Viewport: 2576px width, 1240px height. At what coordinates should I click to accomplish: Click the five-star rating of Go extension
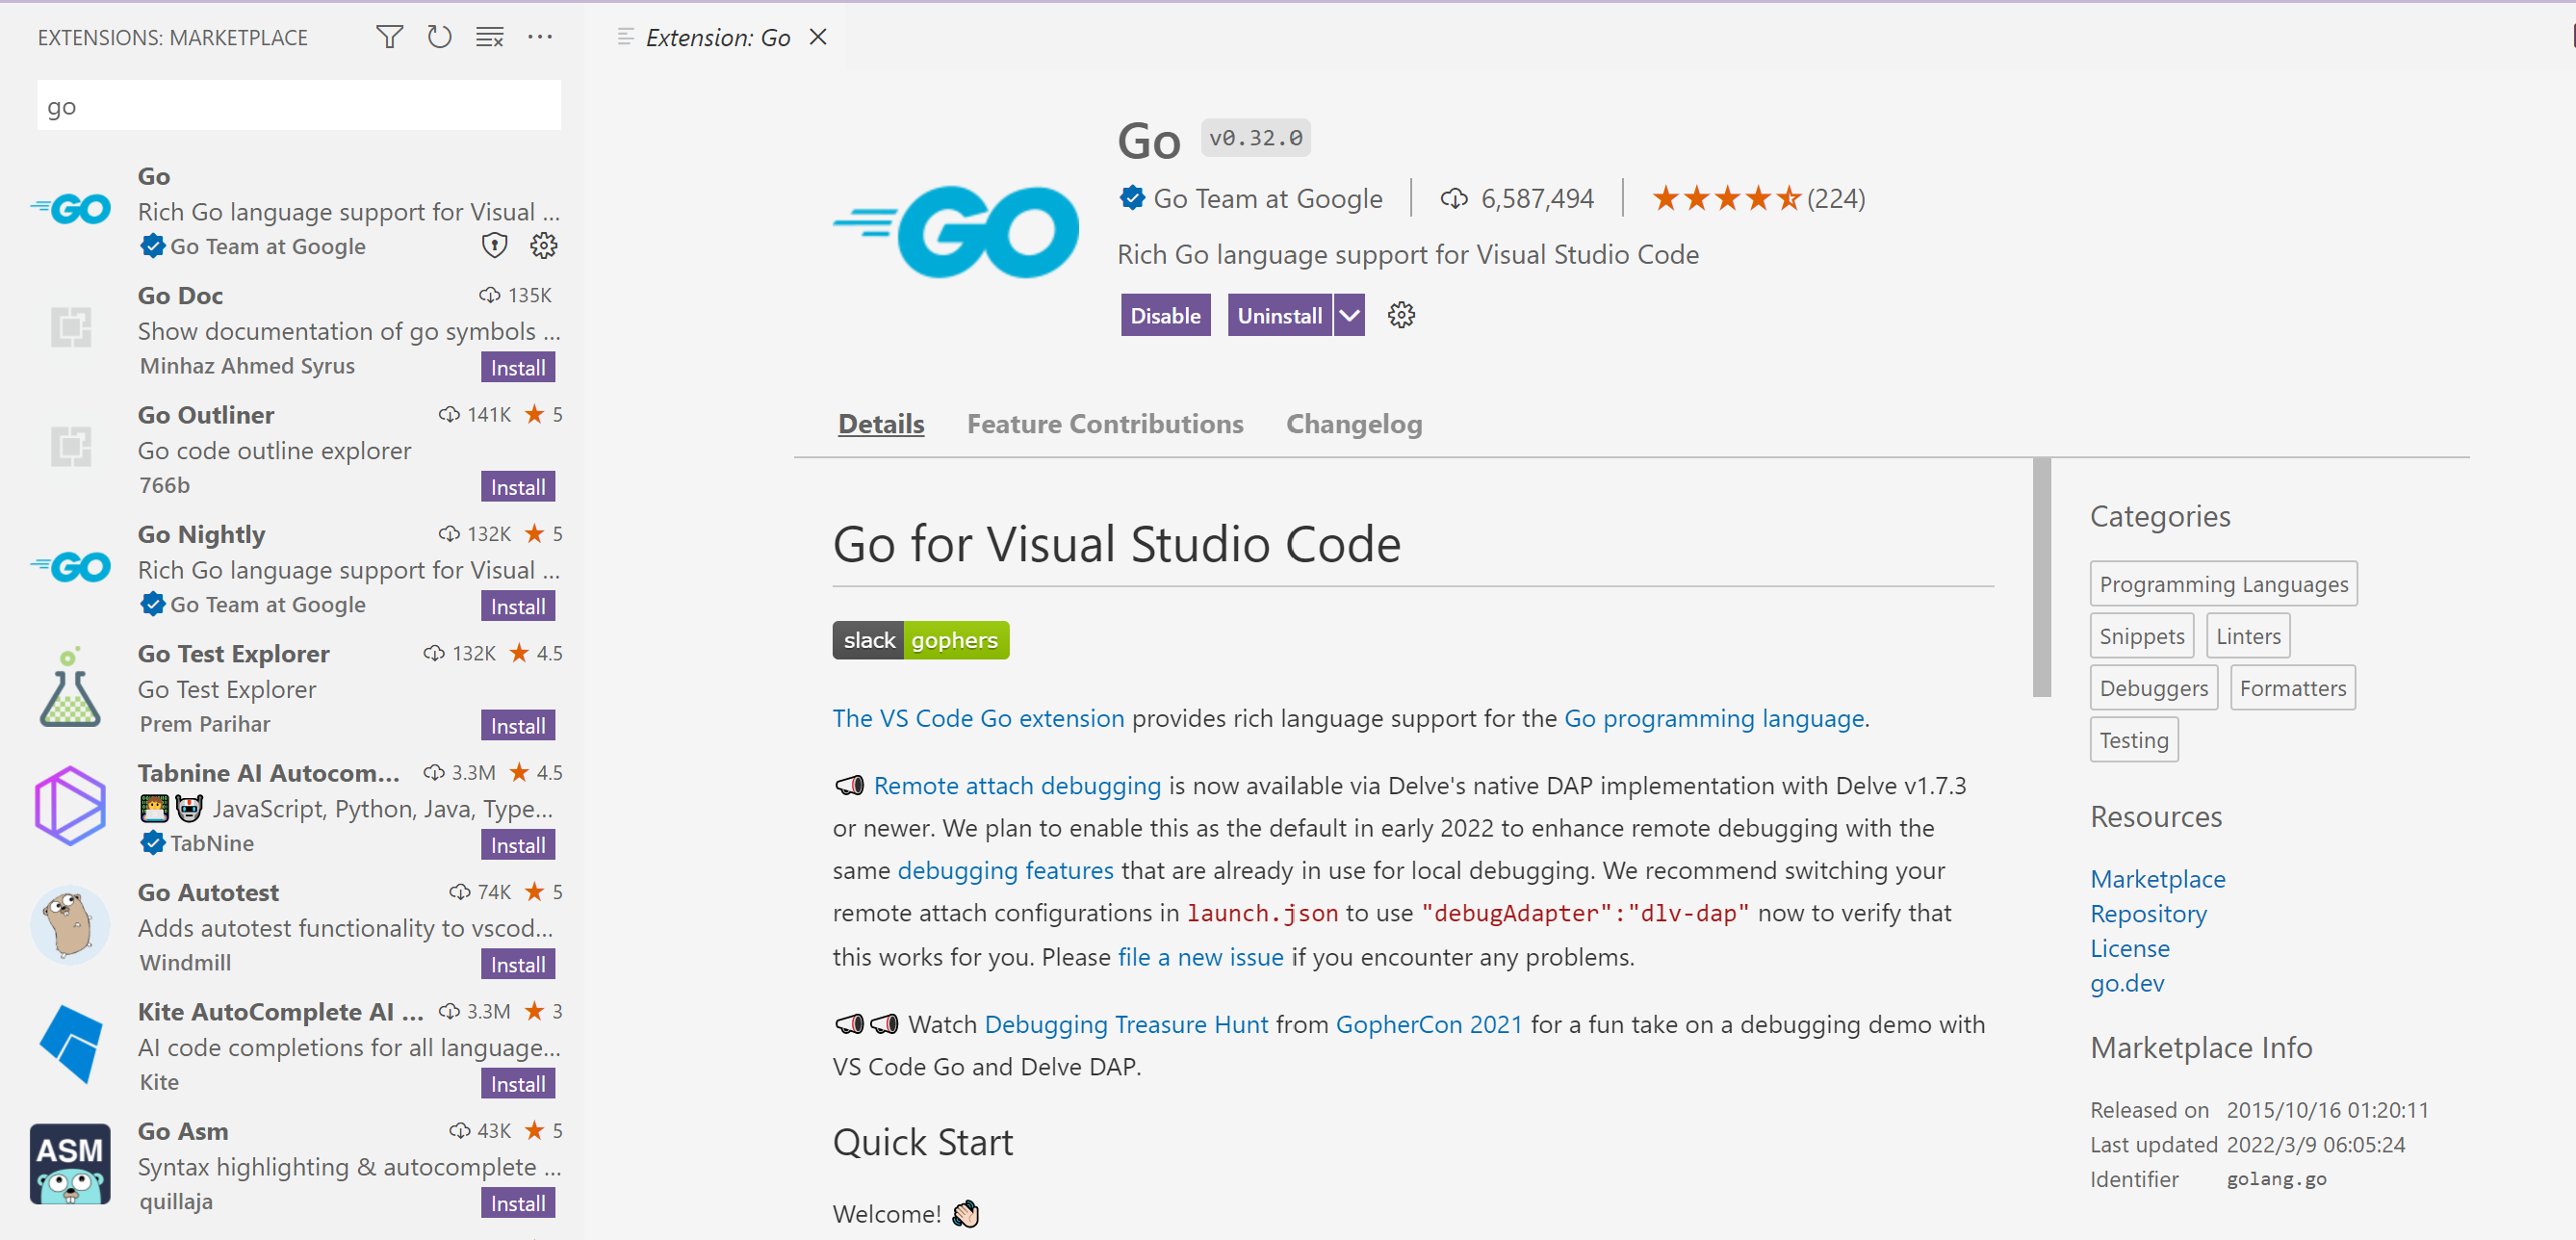(x=1726, y=198)
